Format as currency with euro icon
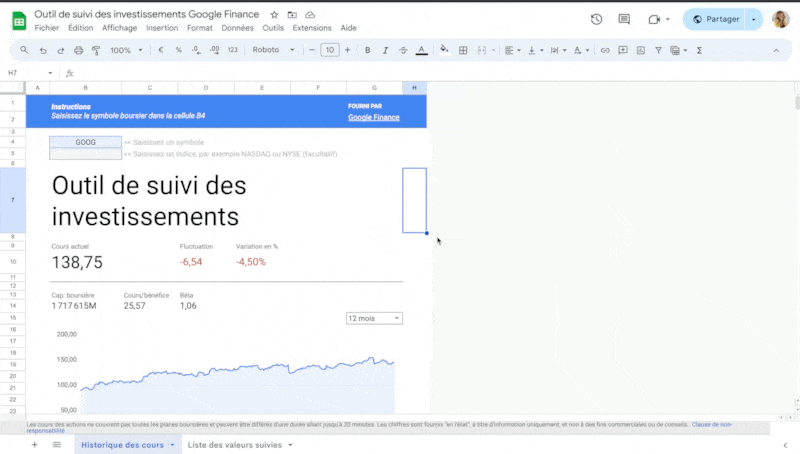The width and height of the screenshot is (800, 454). point(161,50)
